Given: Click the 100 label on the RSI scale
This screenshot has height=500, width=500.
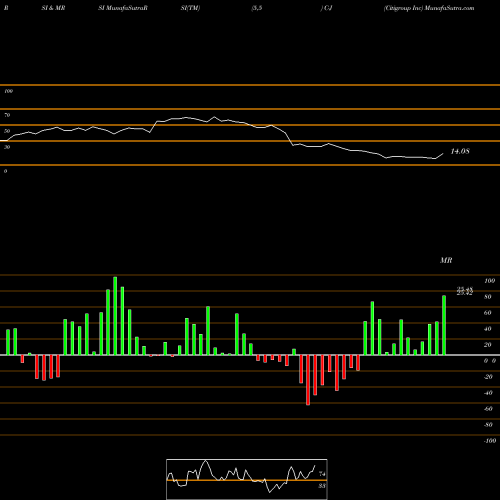Looking at the screenshot, I should tap(8, 91).
